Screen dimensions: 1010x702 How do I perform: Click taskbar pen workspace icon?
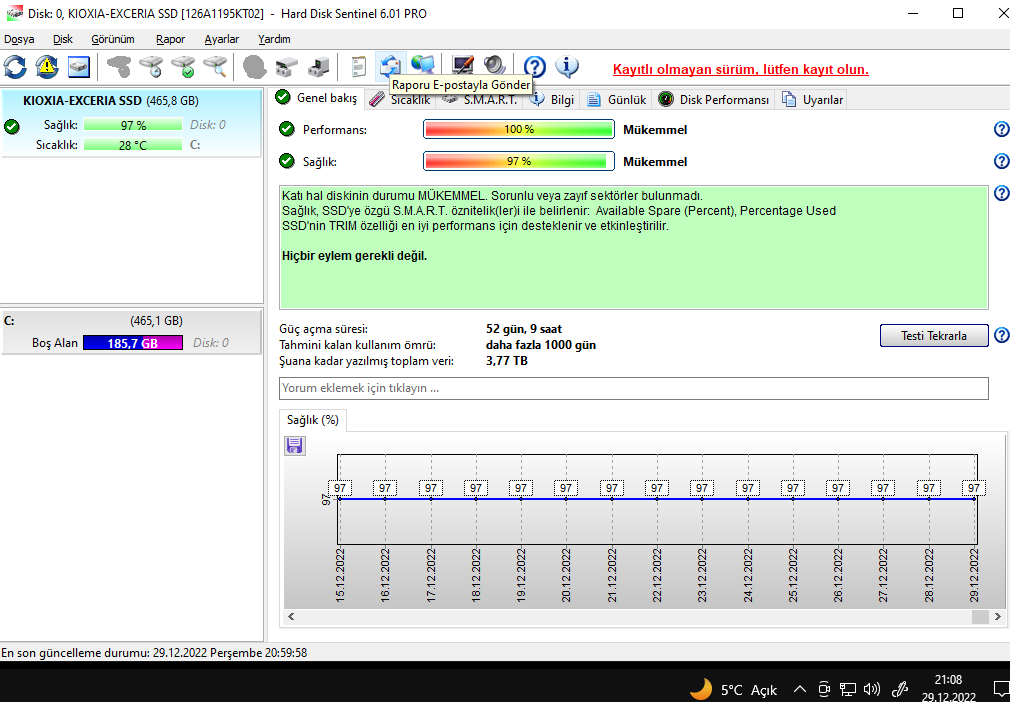[x=899, y=689]
